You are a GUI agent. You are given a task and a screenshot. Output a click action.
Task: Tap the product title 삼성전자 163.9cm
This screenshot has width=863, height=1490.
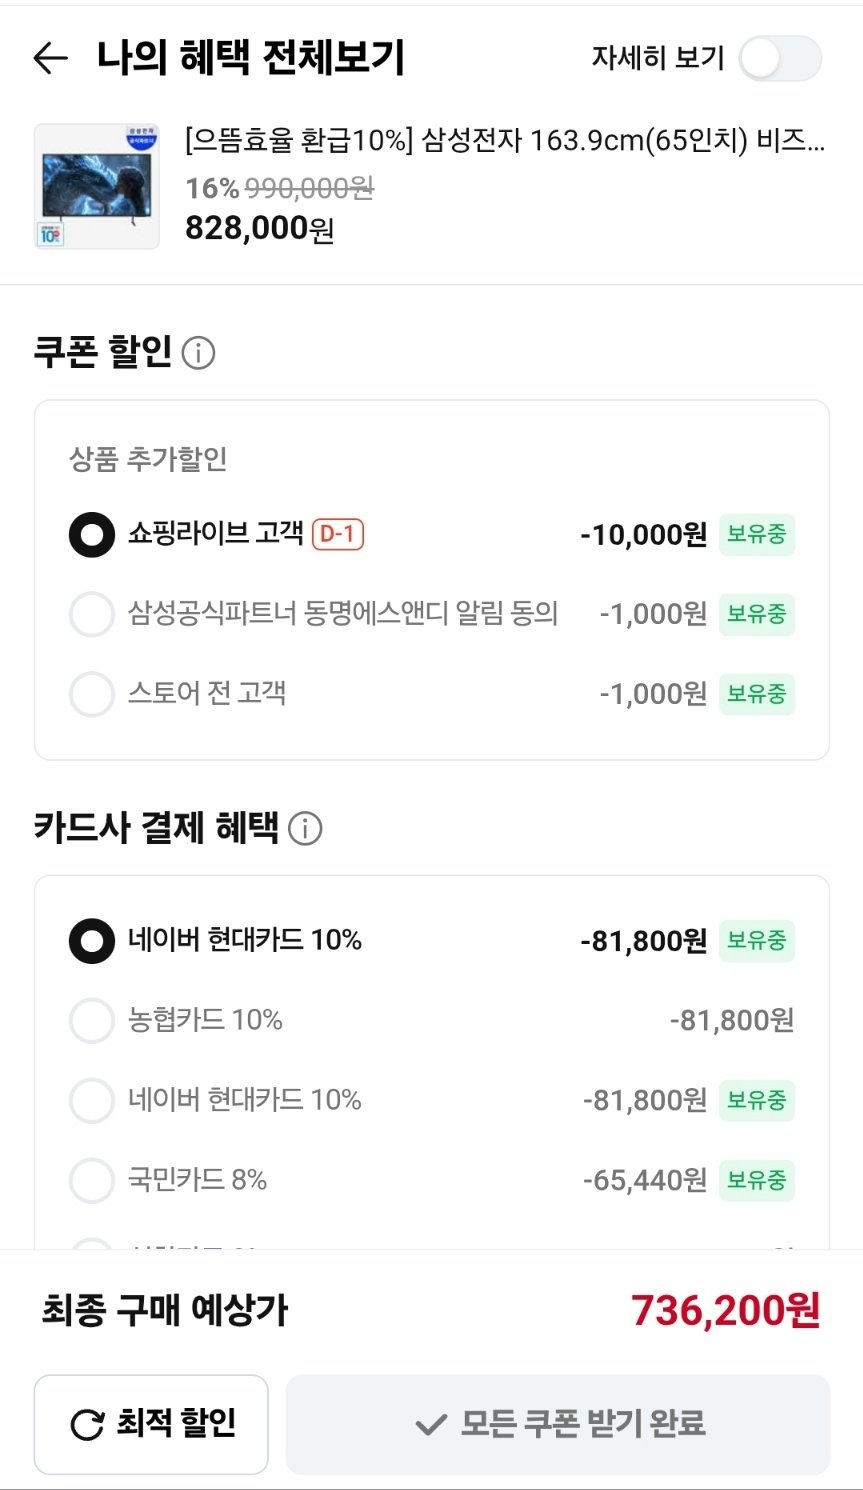click(505, 140)
